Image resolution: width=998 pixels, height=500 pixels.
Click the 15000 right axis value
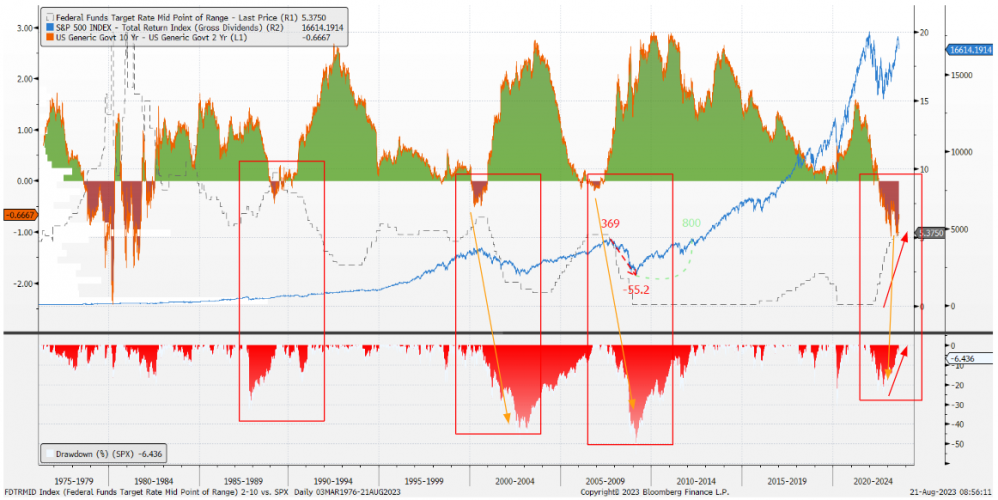click(x=960, y=75)
